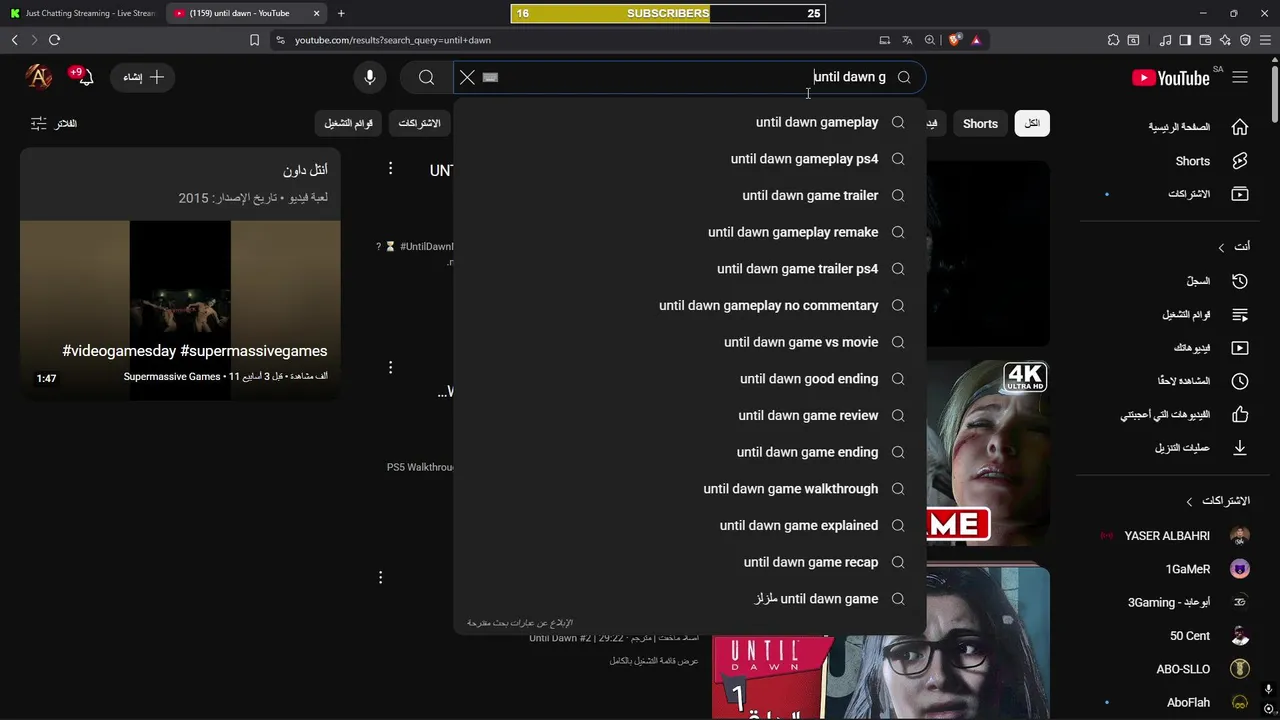Viewport: 1280px width, 720px height.
Task: Bookmark this page via address bar icon
Action: click(x=254, y=40)
